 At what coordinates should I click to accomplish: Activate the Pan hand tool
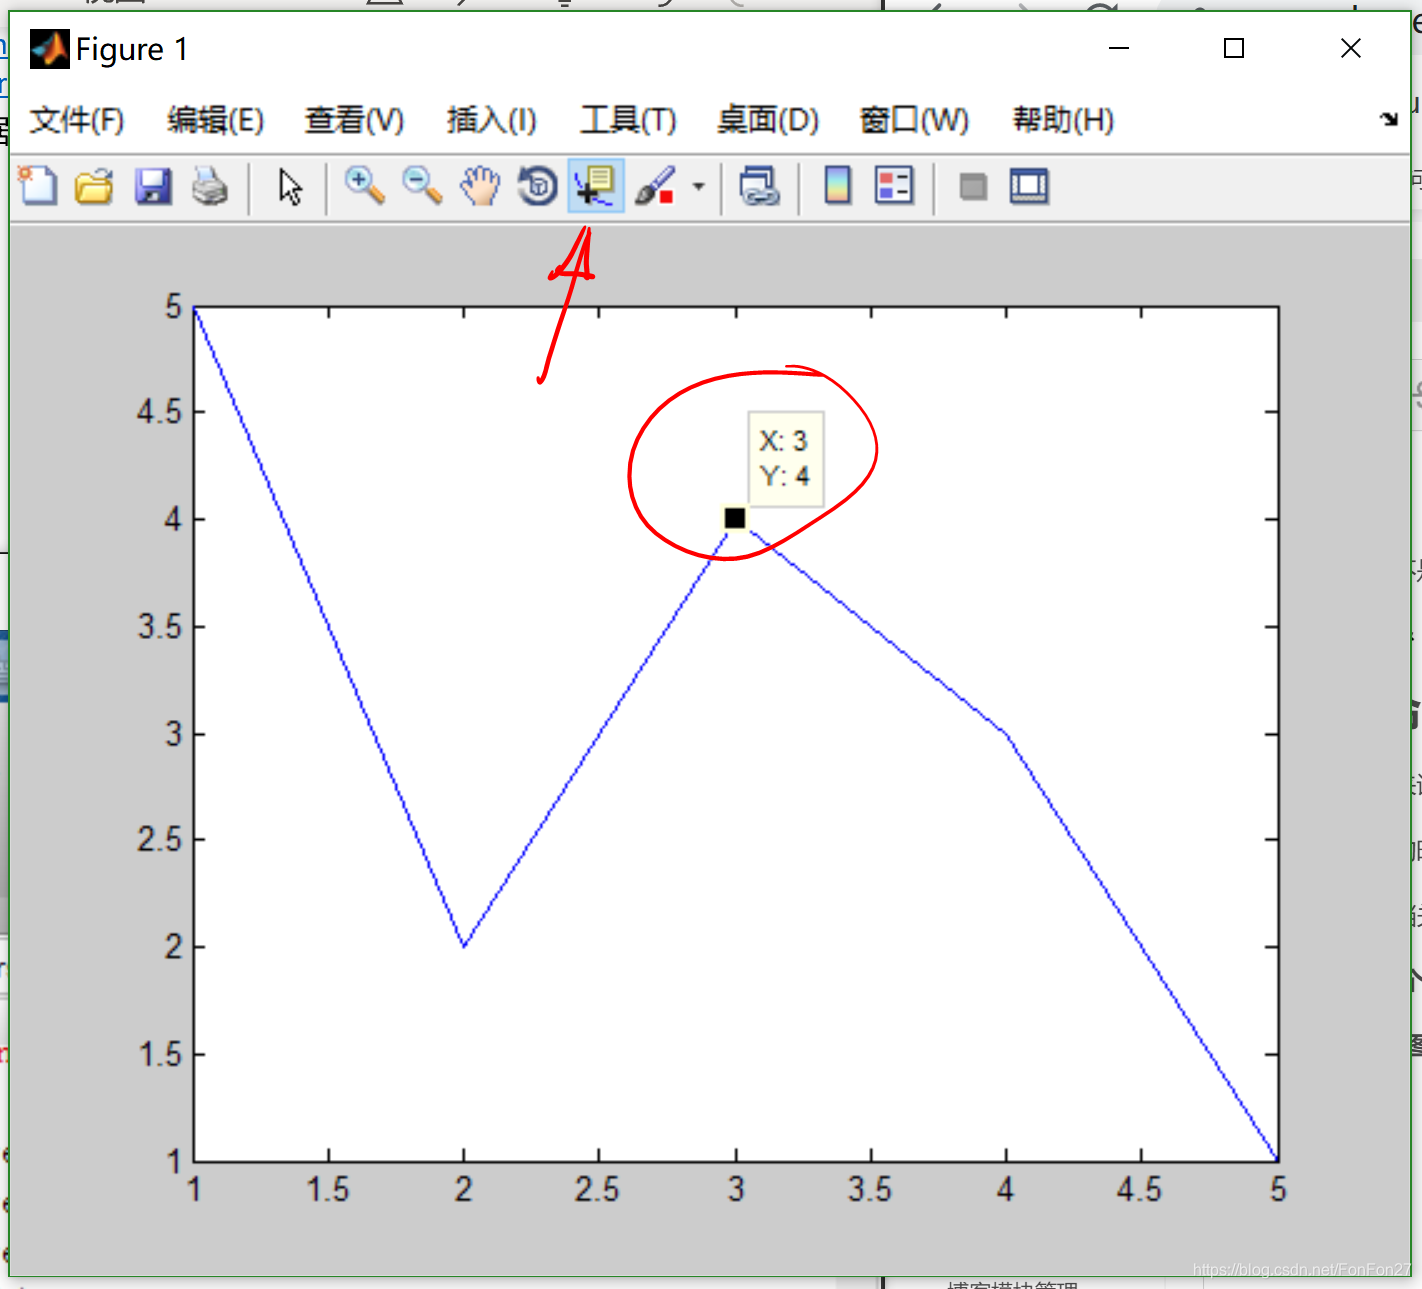(x=480, y=186)
